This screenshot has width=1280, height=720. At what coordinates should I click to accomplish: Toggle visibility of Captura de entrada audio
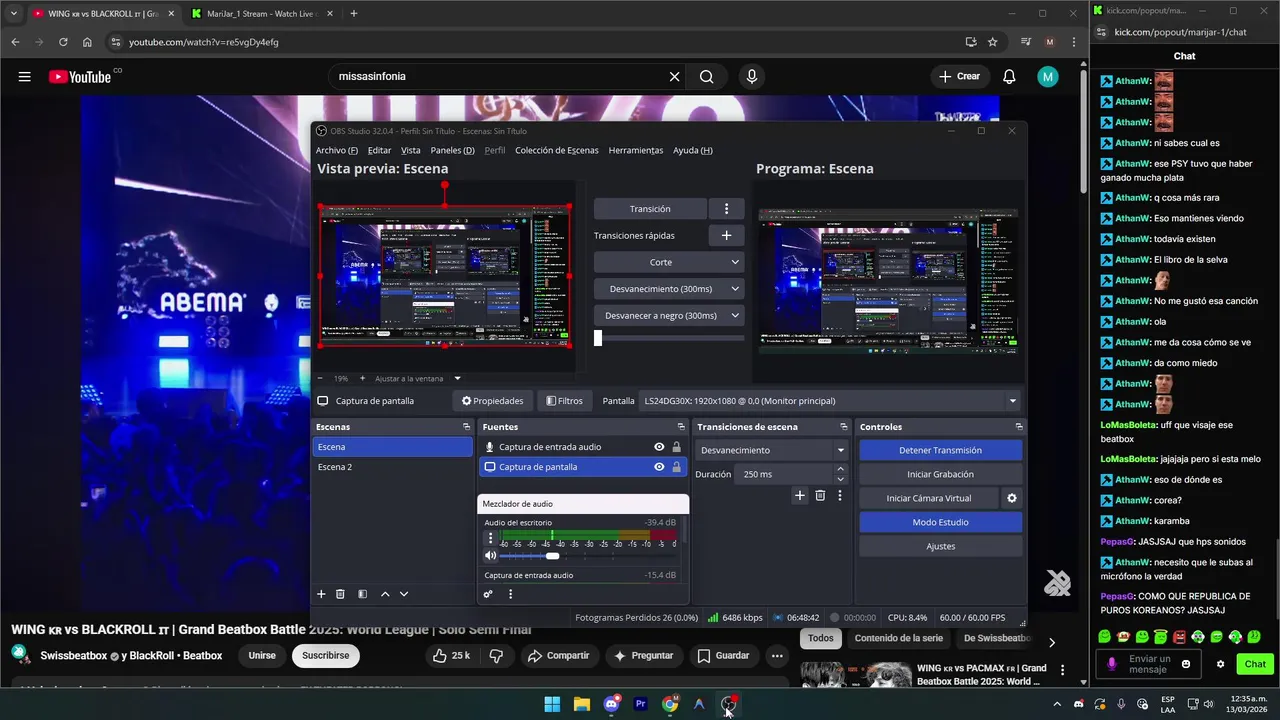[659, 447]
